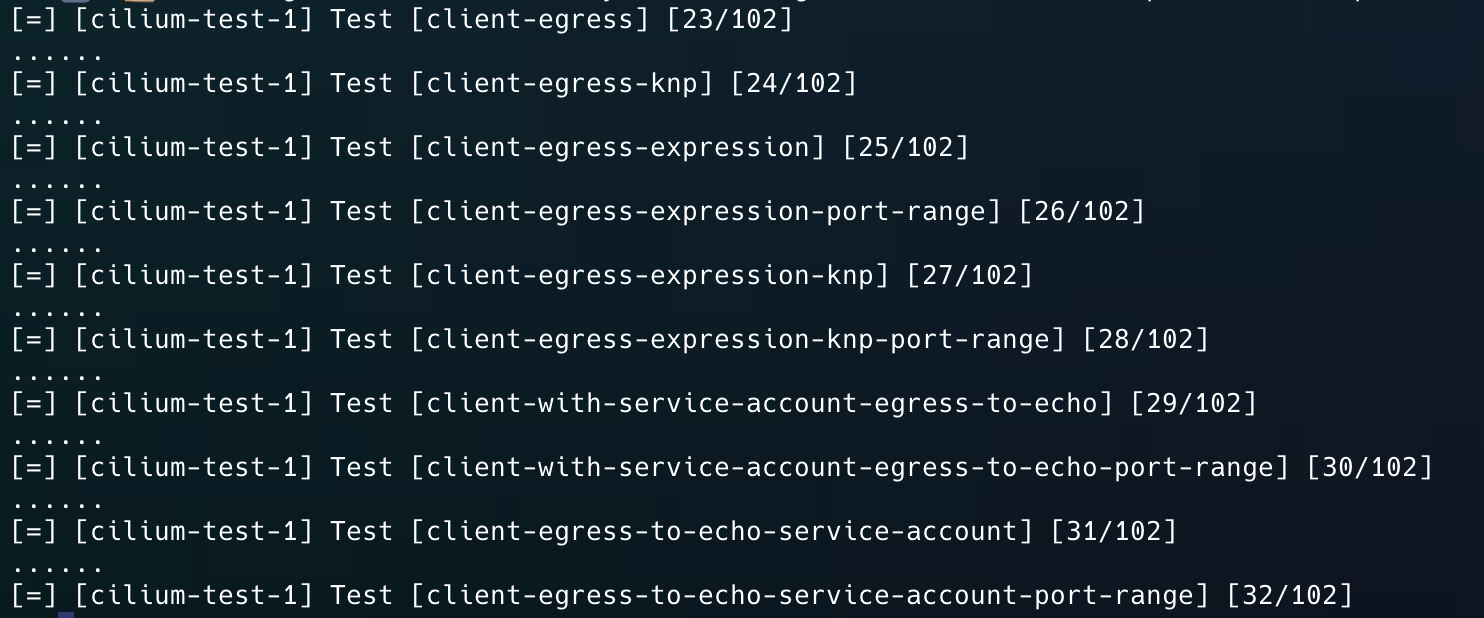Viewport: 1484px width, 618px height.
Task: Click the [29/102] progress counter
Action: tap(1194, 403)
